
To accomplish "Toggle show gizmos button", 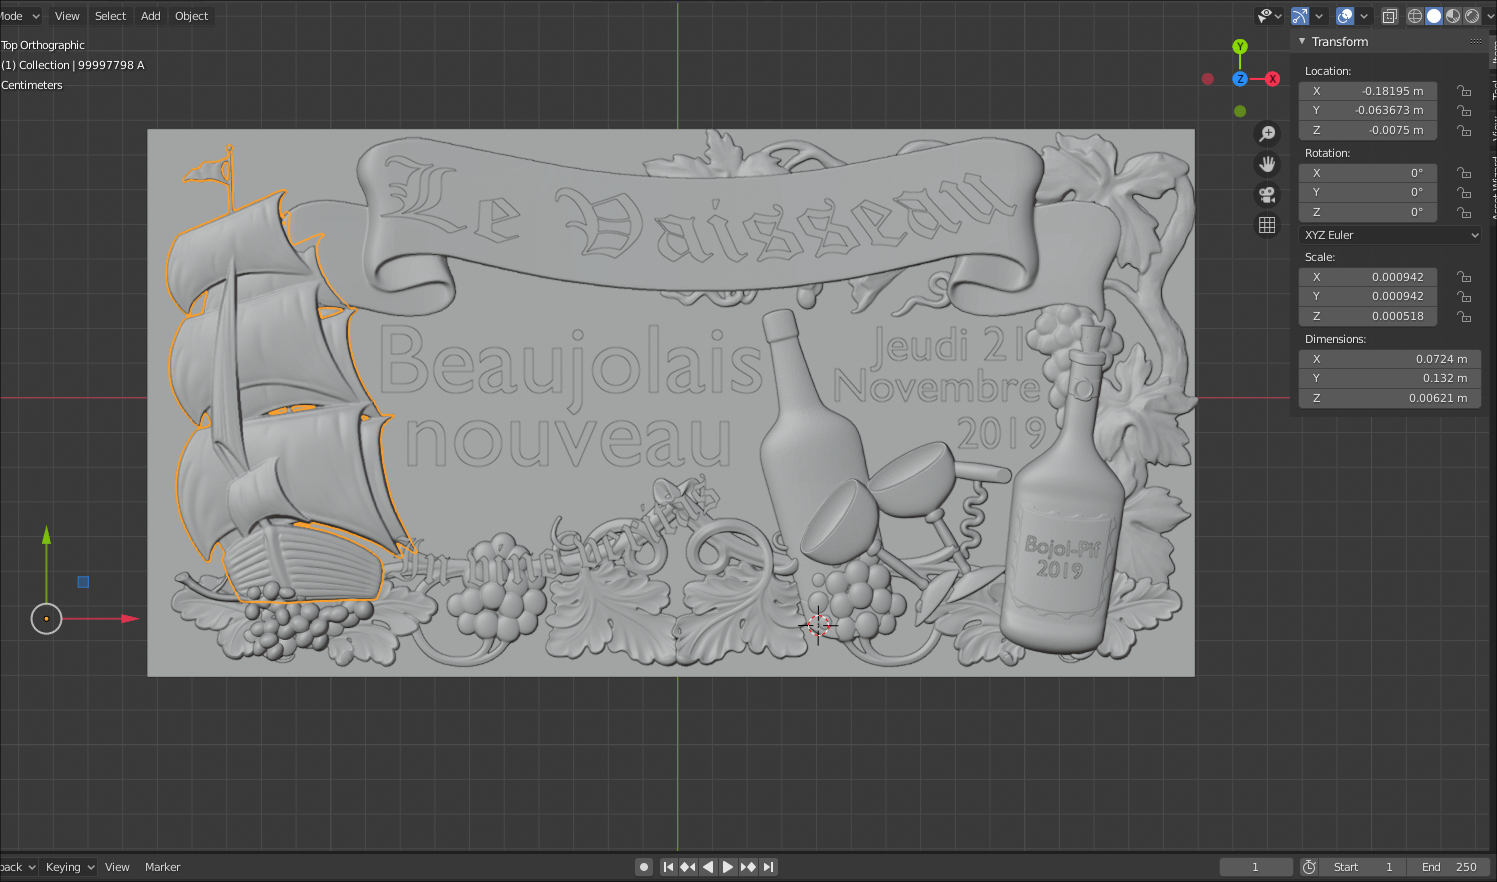I will pos(1300,16).
